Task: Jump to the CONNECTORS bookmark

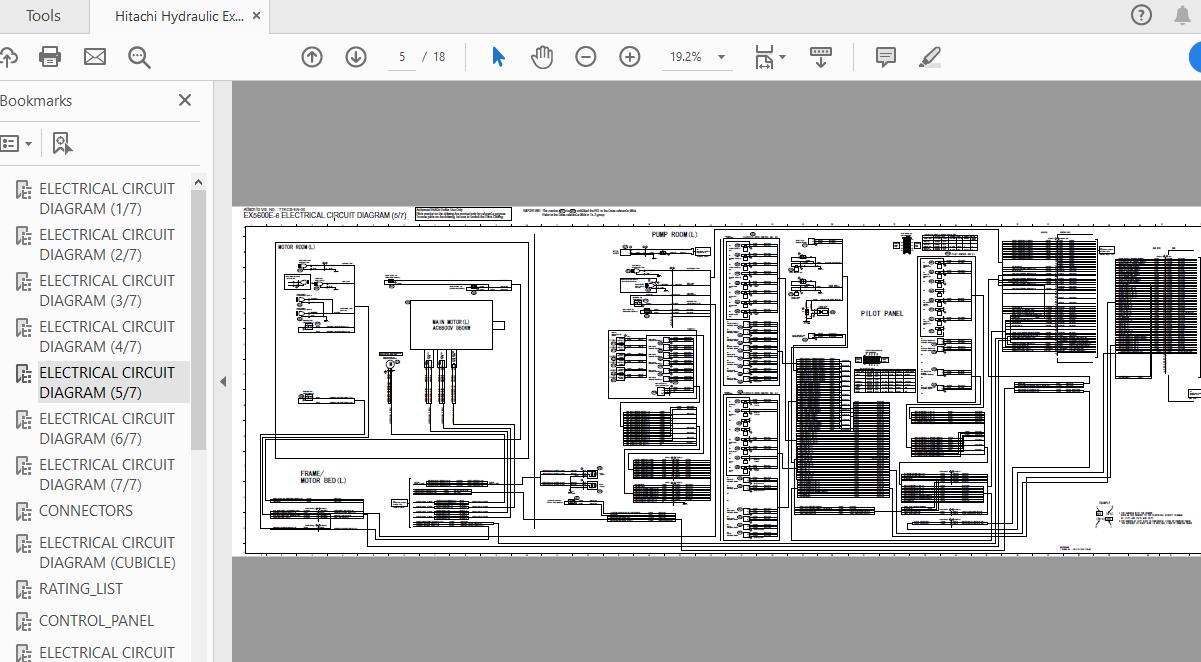Action: 85,511
